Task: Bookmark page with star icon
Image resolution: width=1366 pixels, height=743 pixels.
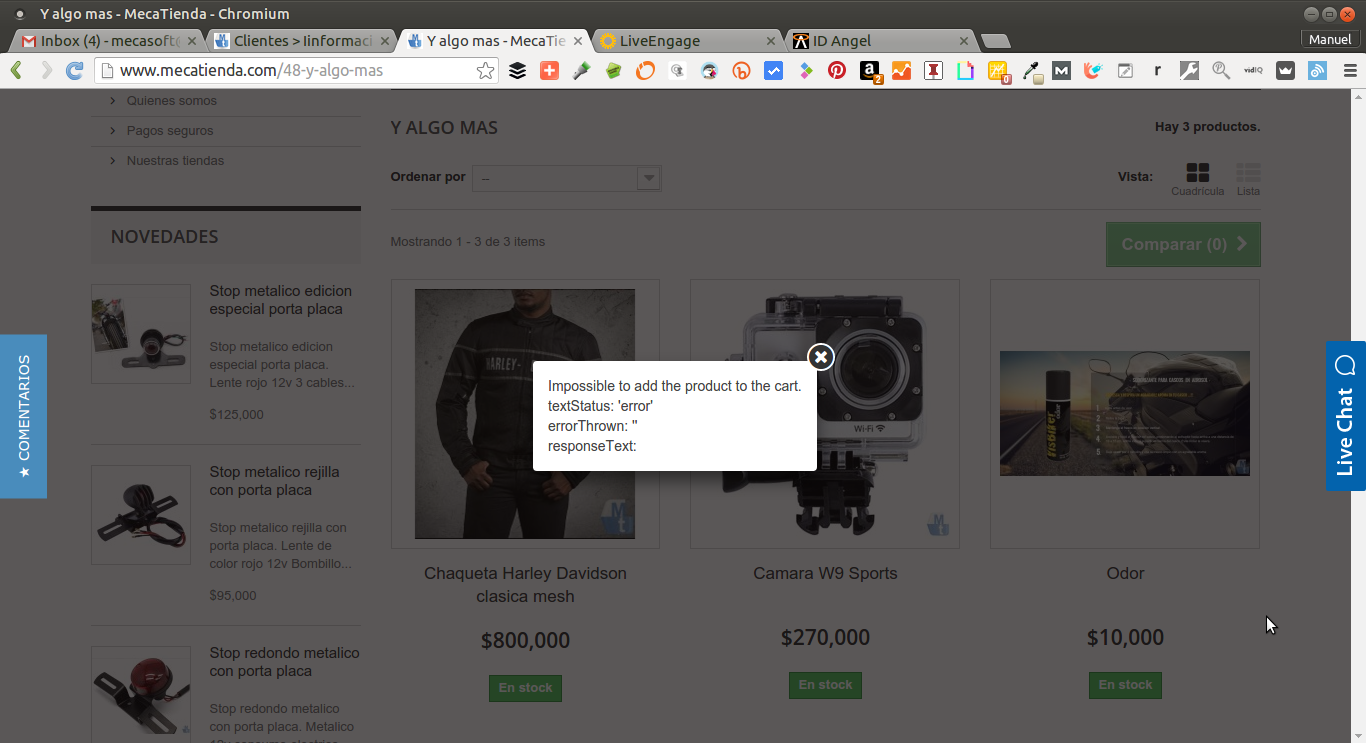Action: click(x=485, y=70)
